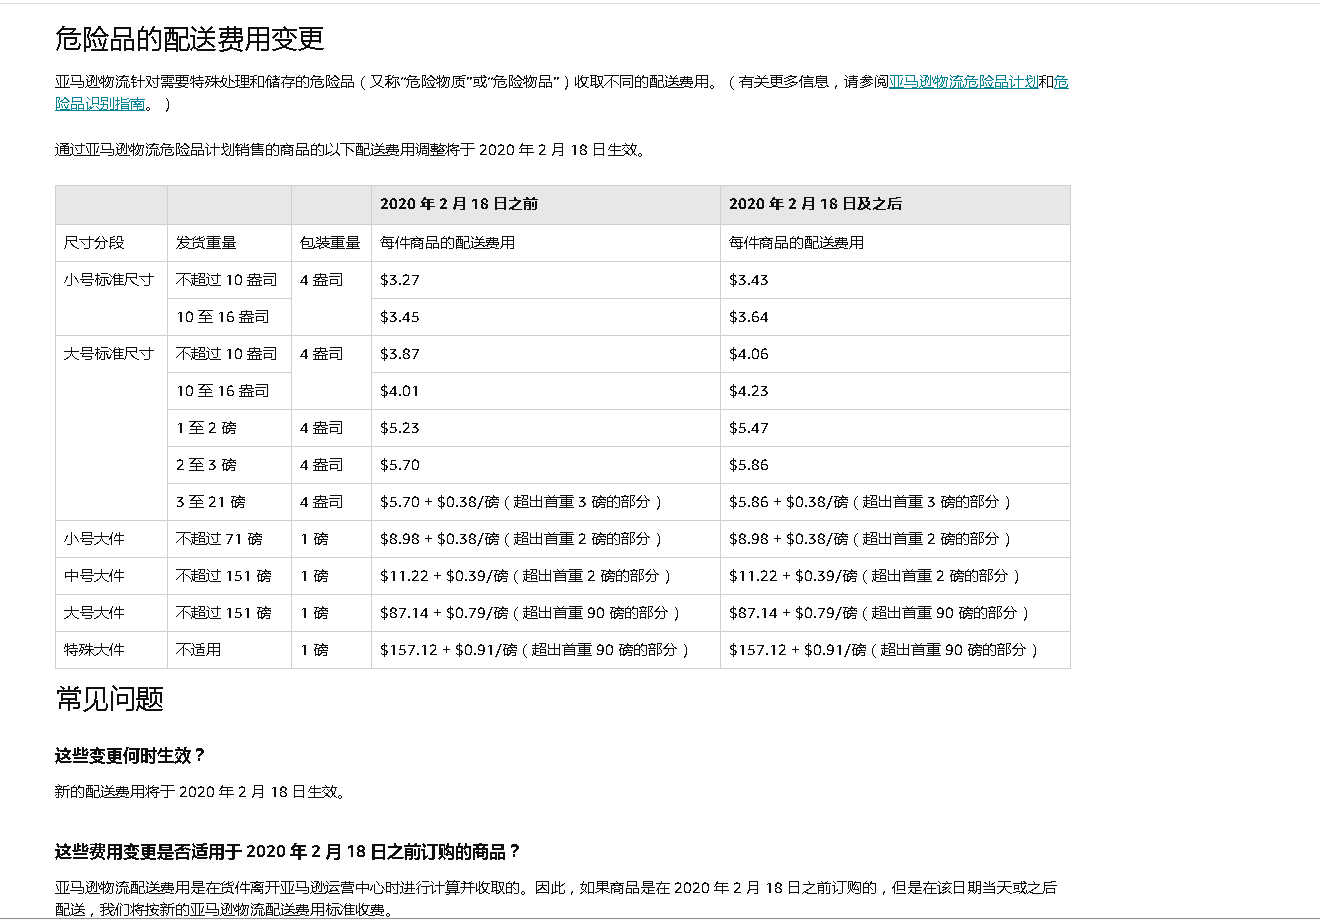
Task: Click 不超过 10 盎司 in the 大号标准尺寸 row
Action: [x=229, y=354]
